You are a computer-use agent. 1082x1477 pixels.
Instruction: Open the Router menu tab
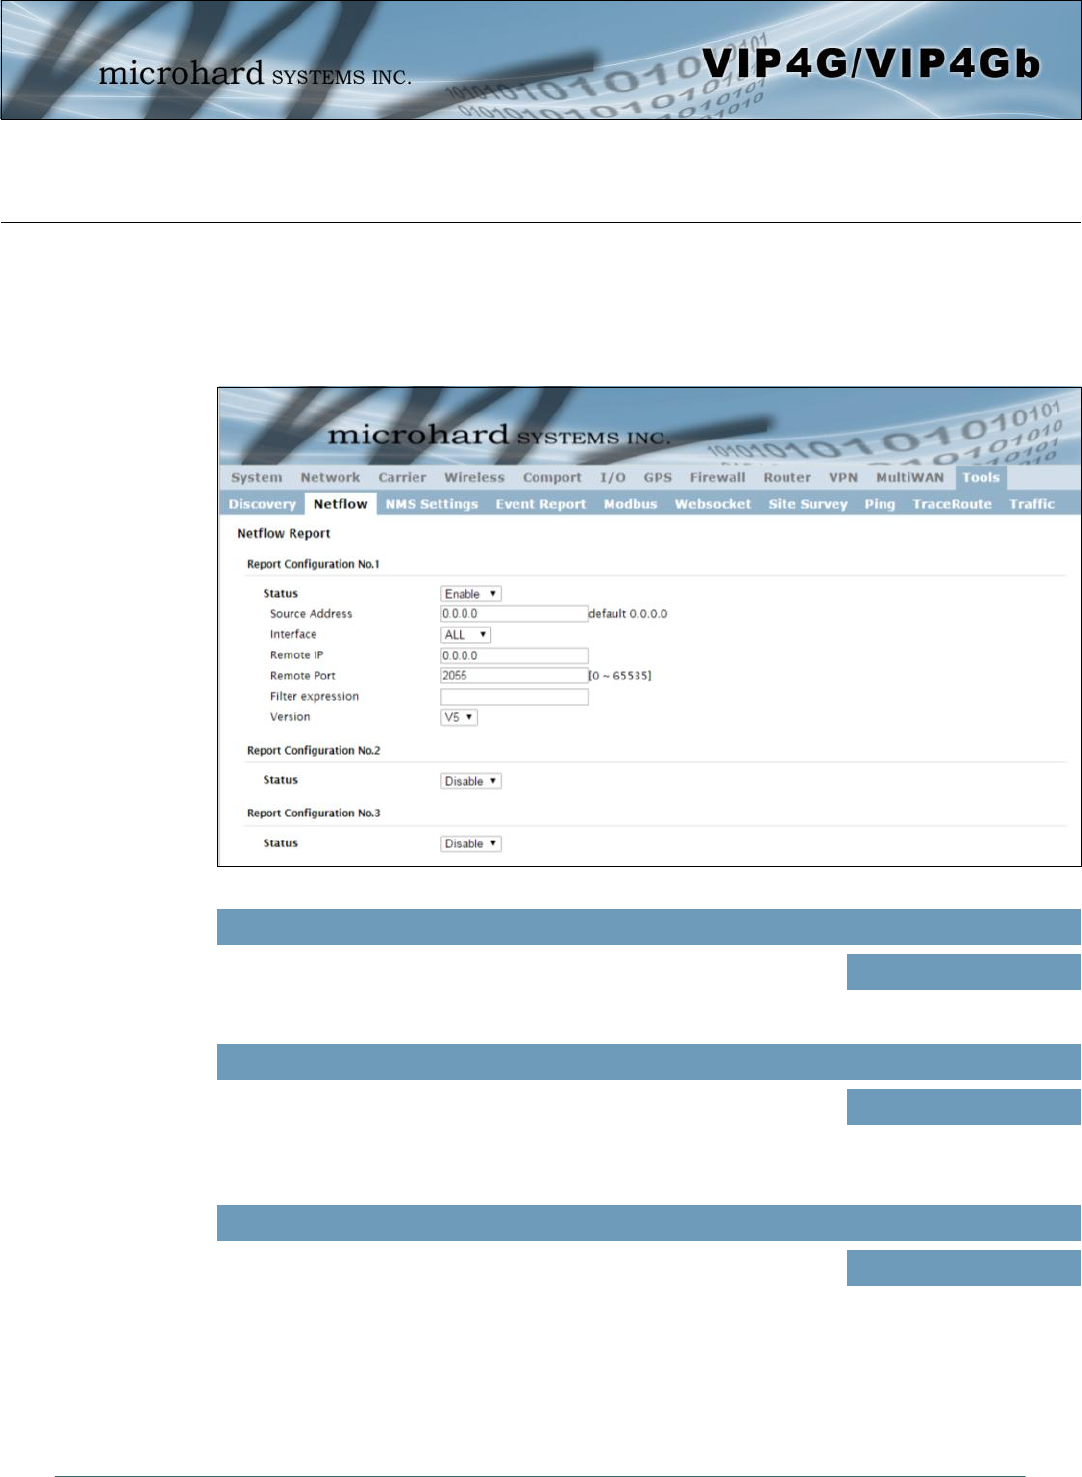pyautogui.click(x=787, y=478)
